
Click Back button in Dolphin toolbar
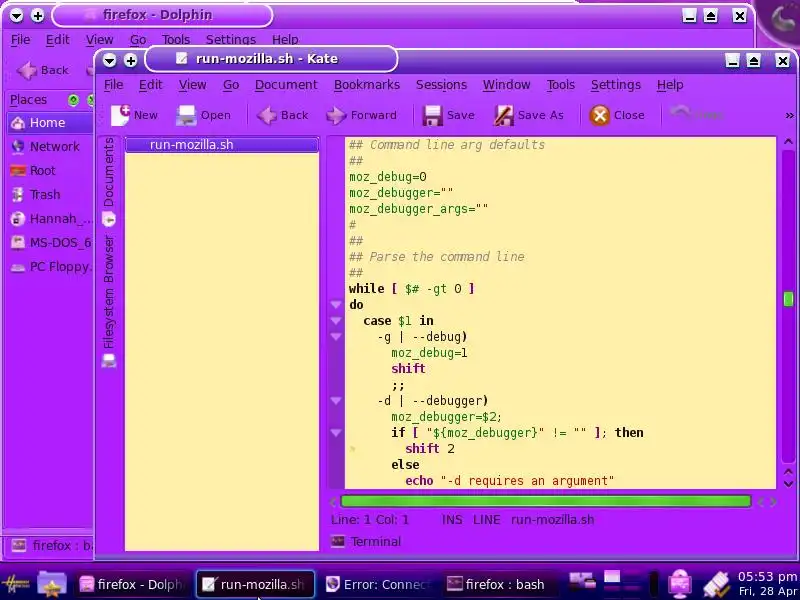click(x=43, y=70)
